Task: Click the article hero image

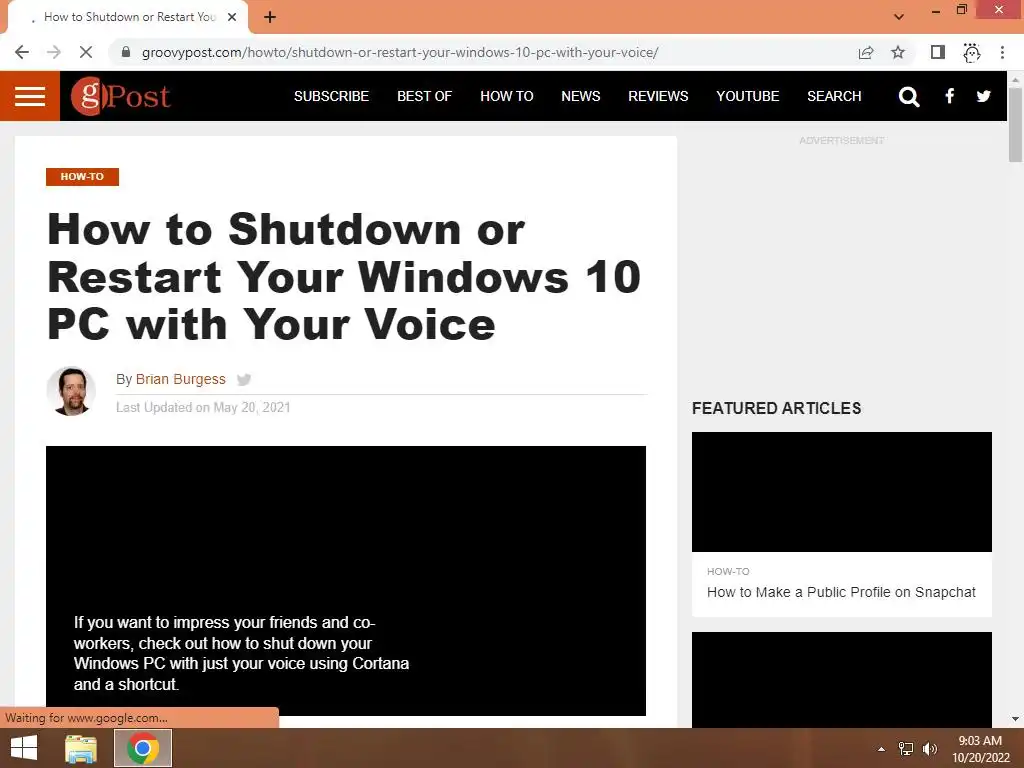Action: pos(346,581)
